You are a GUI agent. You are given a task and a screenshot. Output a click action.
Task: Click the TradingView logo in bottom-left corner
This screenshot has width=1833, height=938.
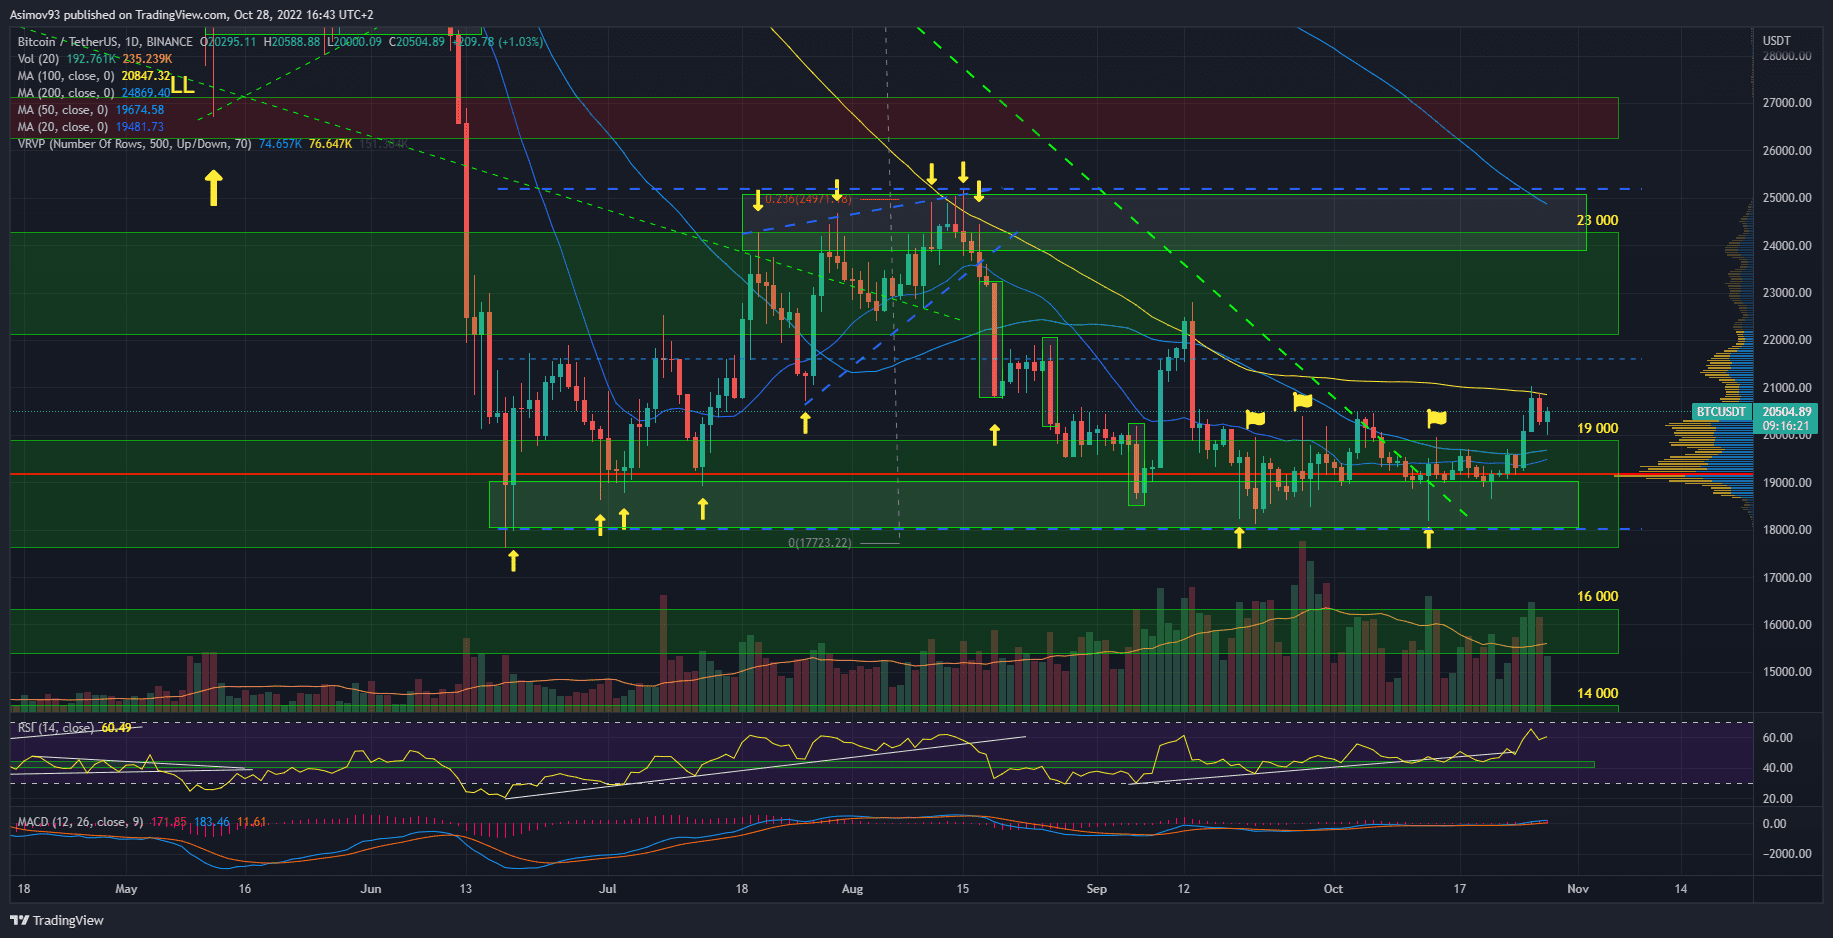tap(57, 920)
